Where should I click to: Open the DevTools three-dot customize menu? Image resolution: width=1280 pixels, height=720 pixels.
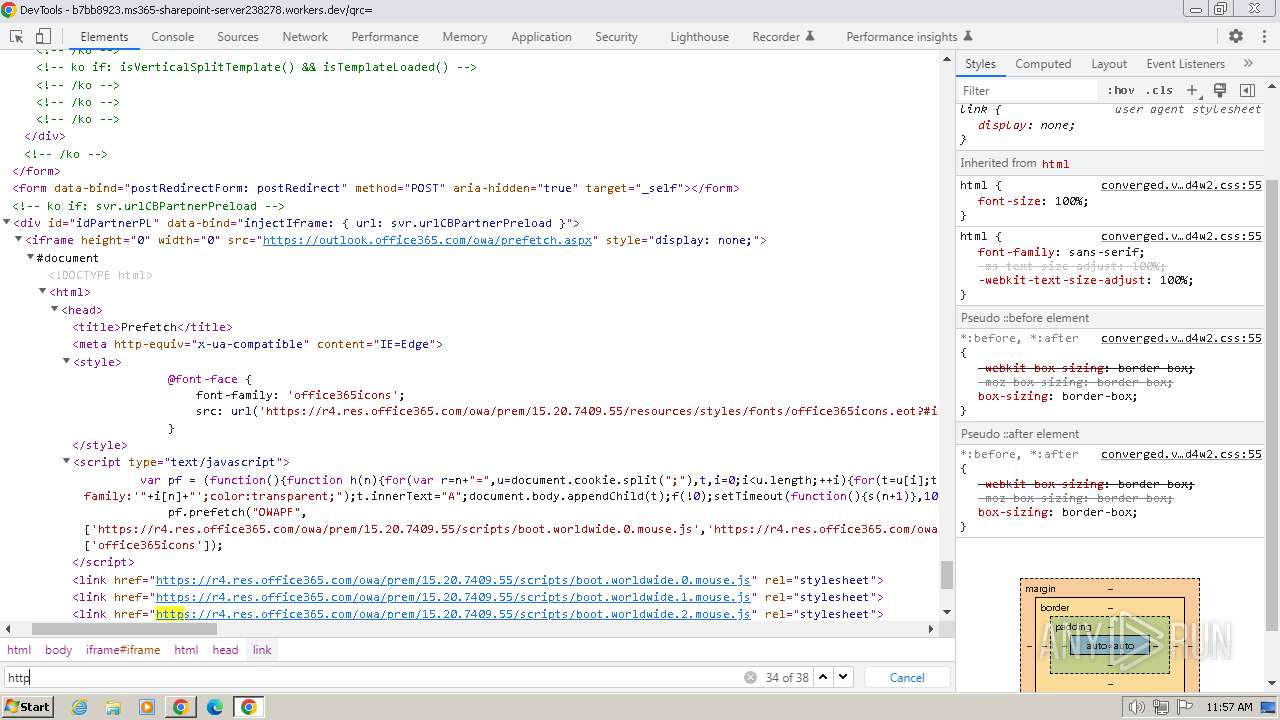click(1262, 36)
